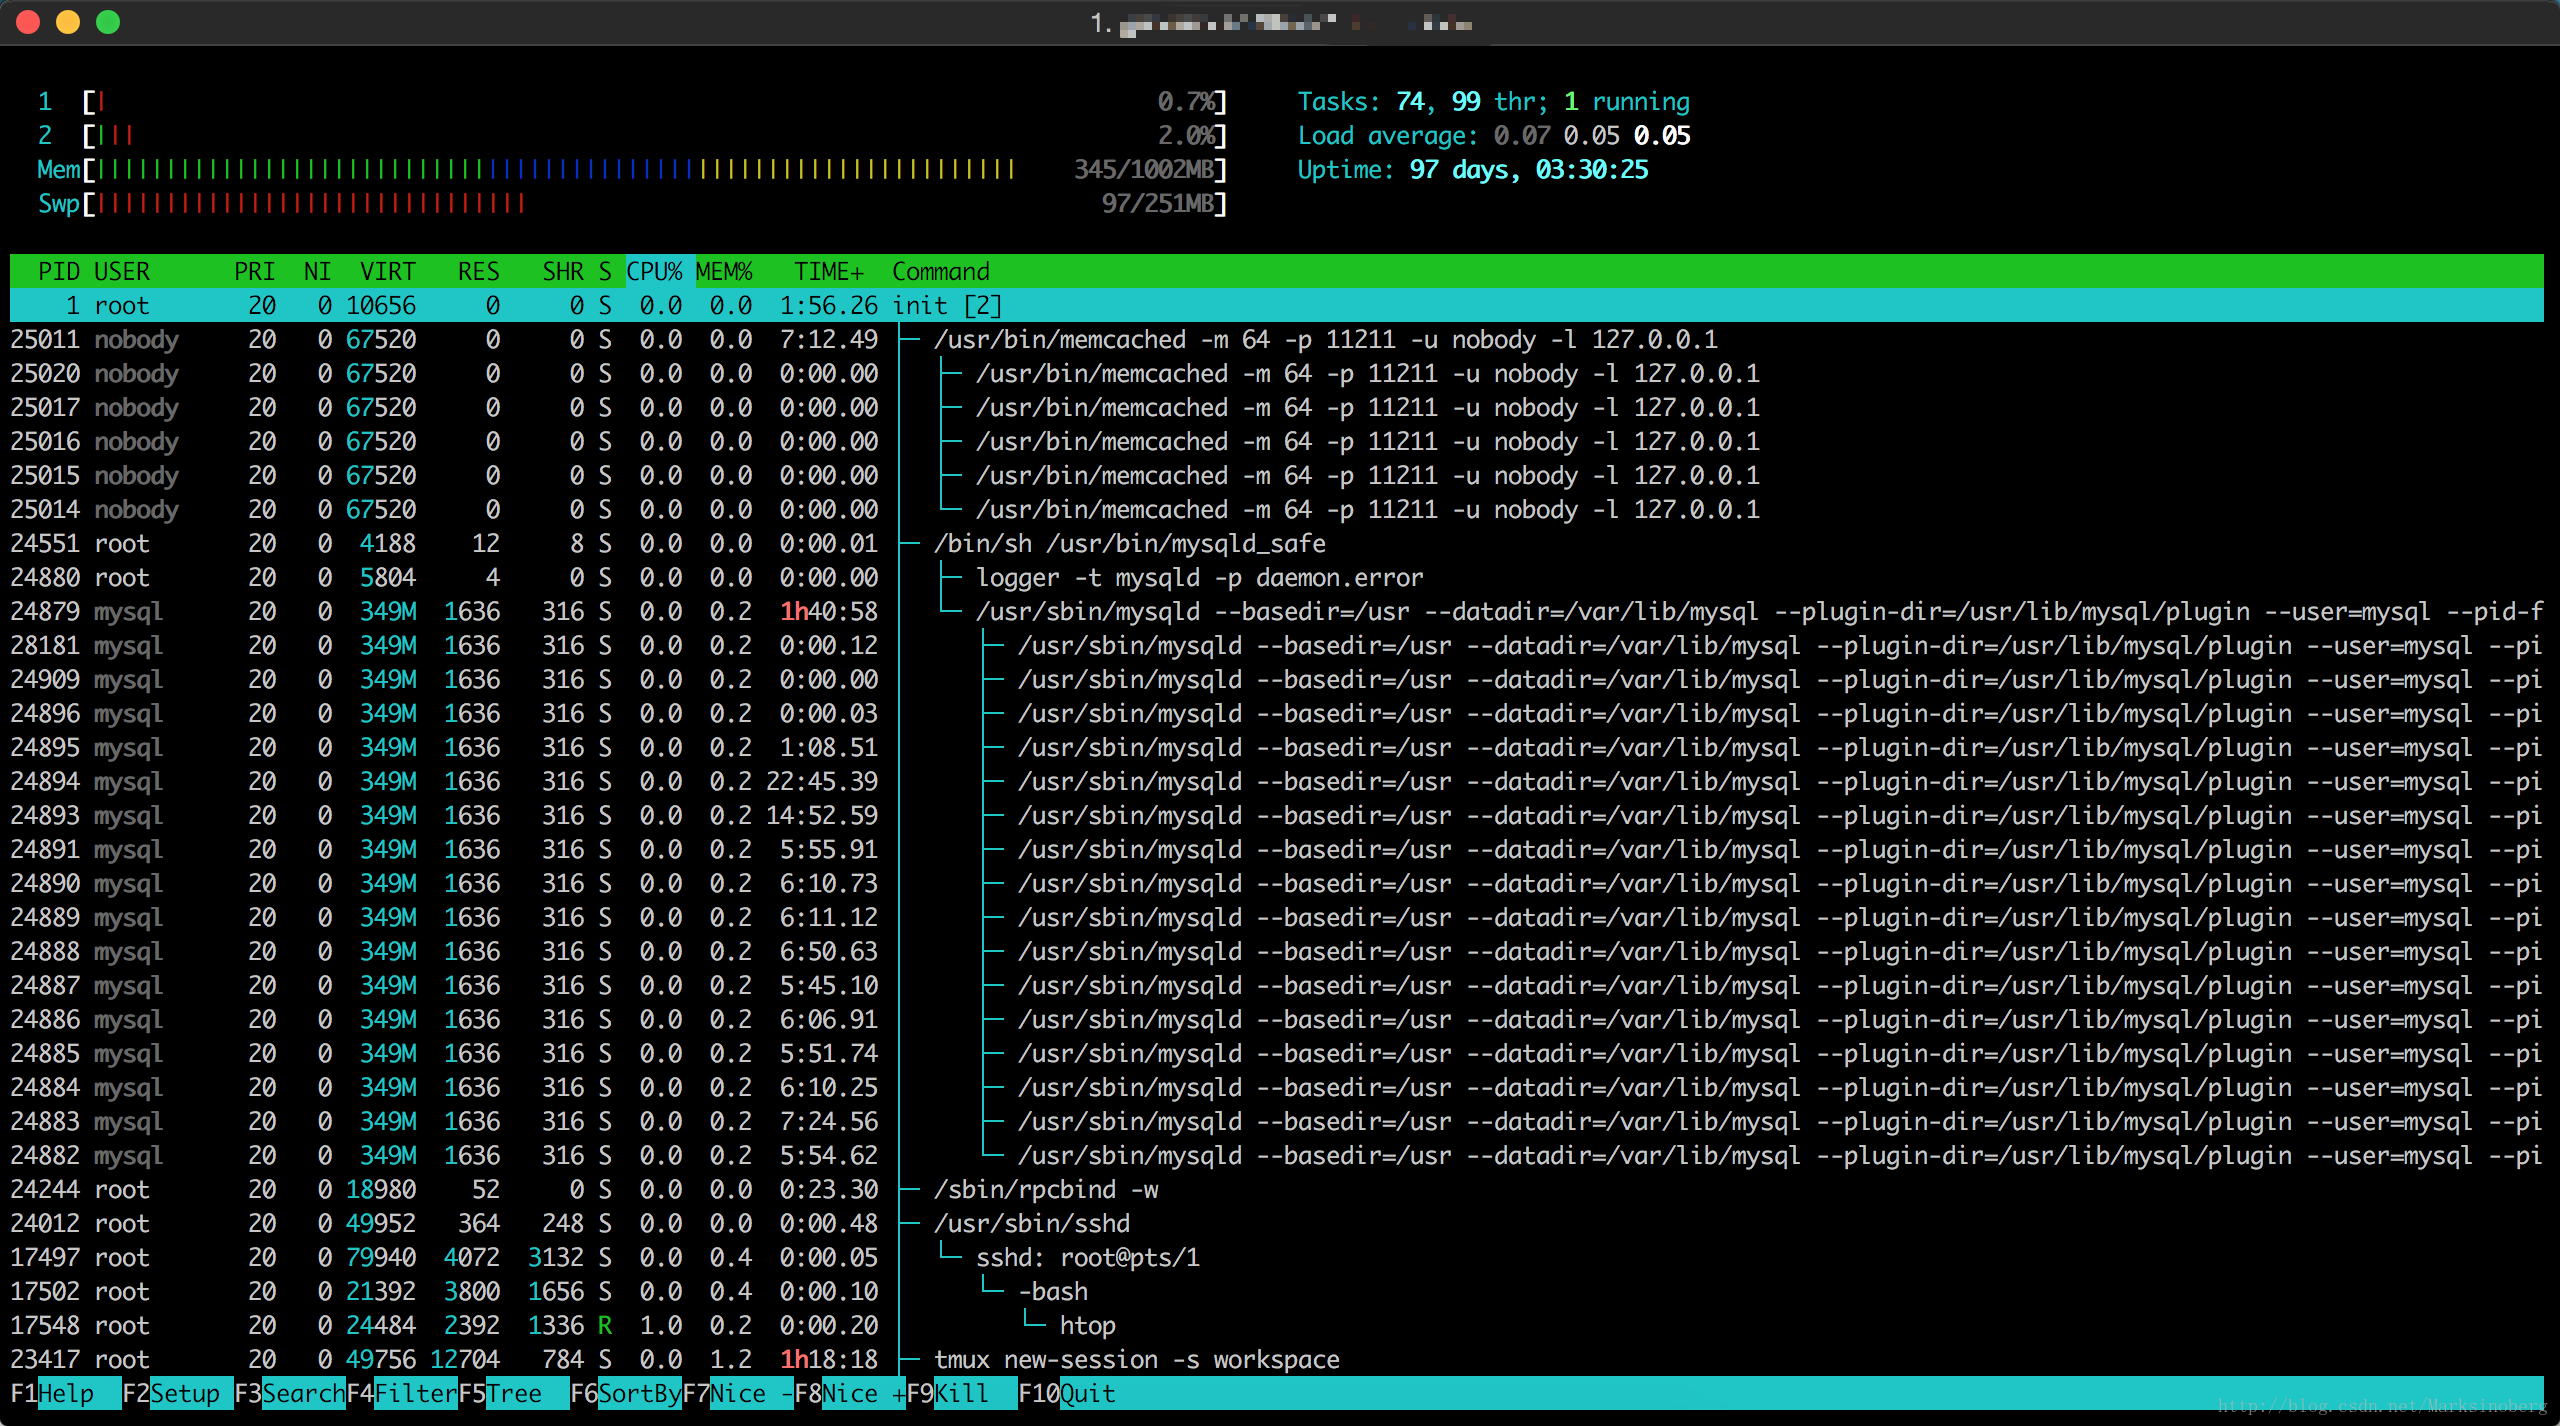Collapse the /bin/sh mysqld_safe tree branch

(x=1128, y=543)
